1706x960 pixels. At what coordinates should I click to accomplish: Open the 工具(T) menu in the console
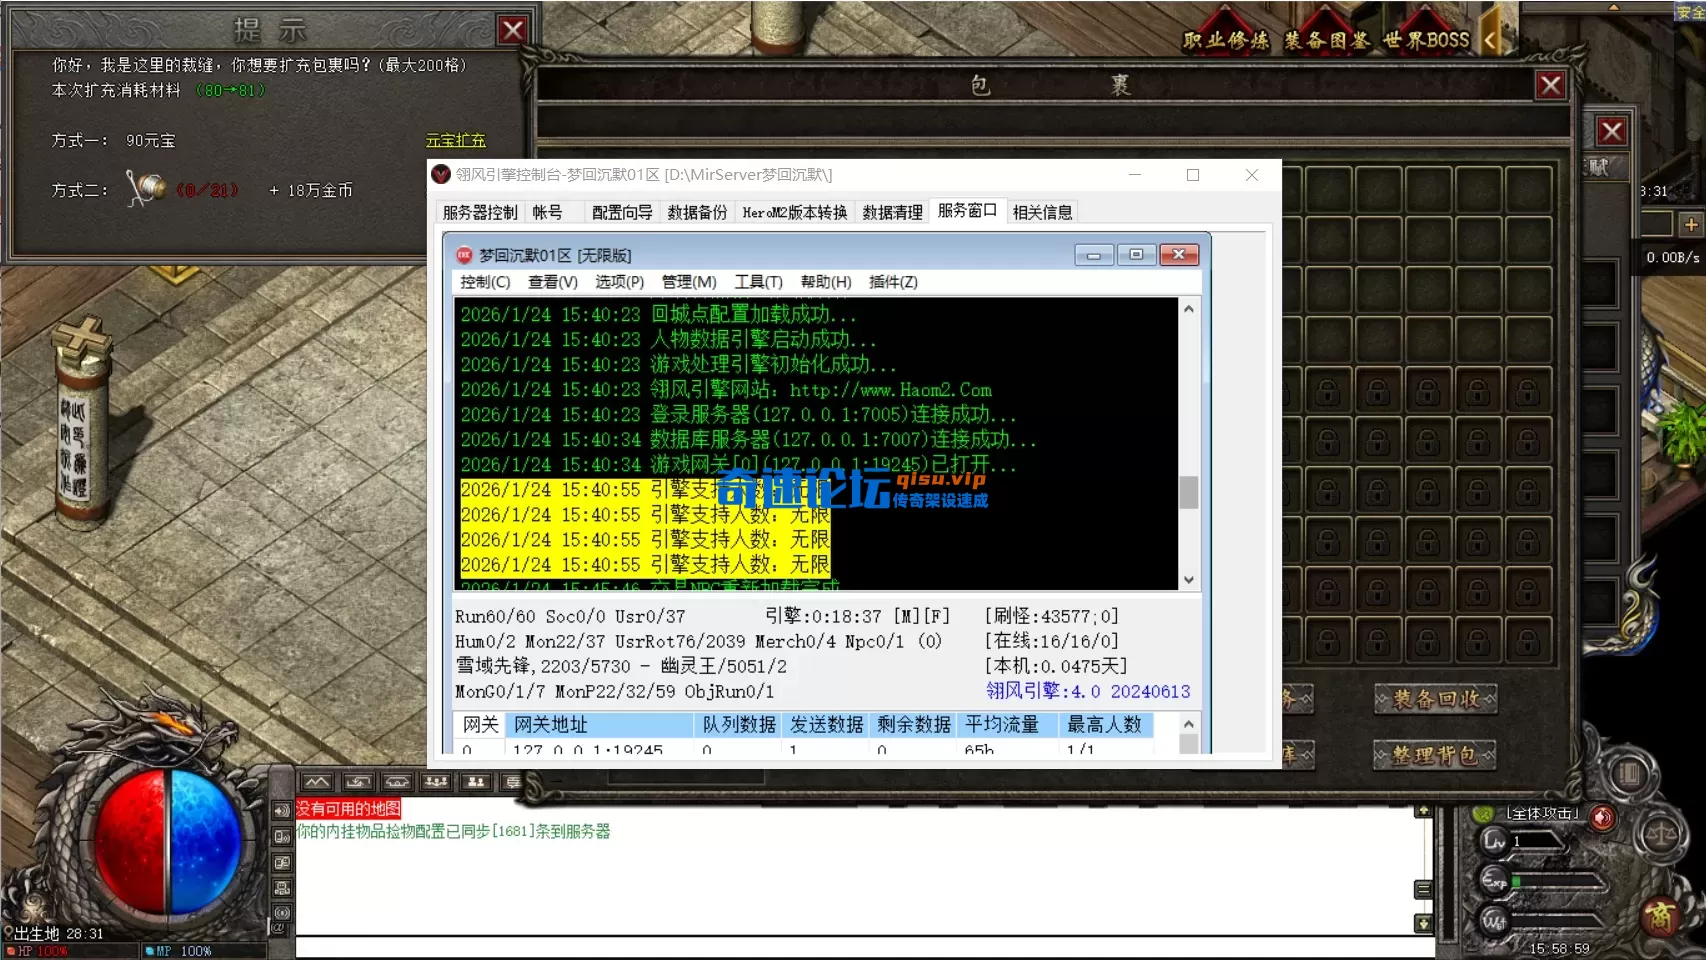tap(758, 282)
